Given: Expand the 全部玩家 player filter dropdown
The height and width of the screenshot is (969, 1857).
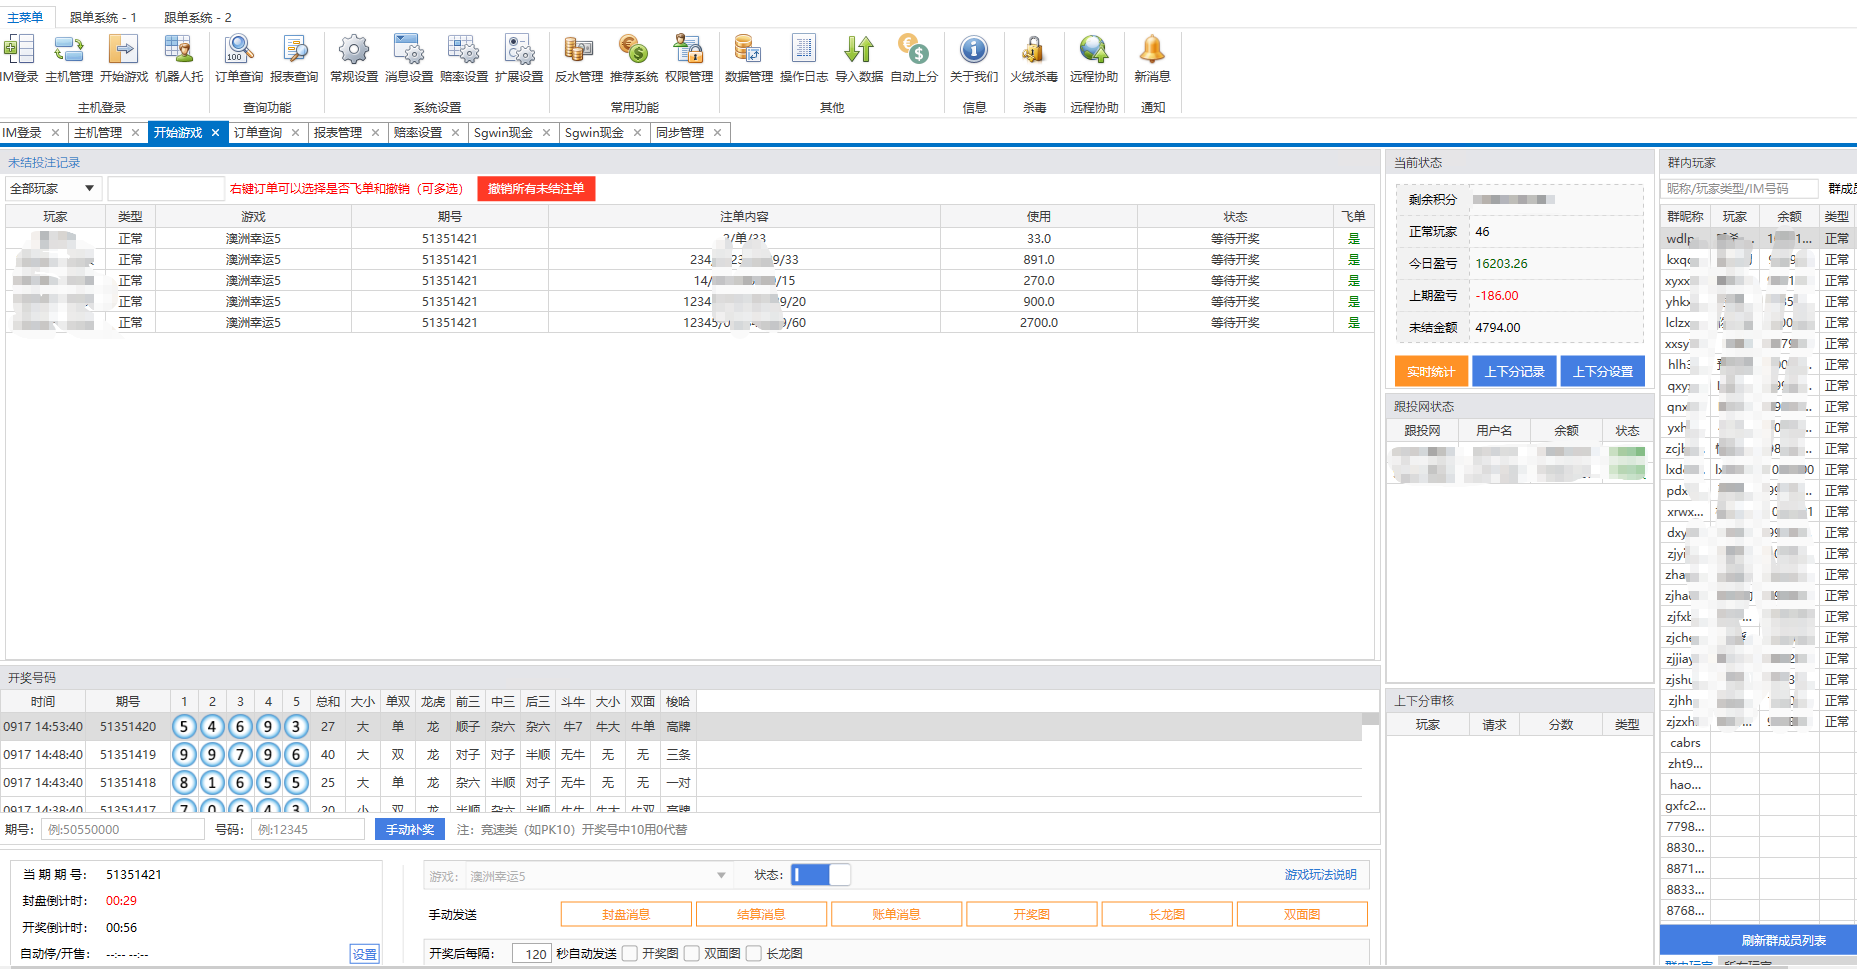Looking at the screenshot, I should pyautogui.click(x=53, y=188).
